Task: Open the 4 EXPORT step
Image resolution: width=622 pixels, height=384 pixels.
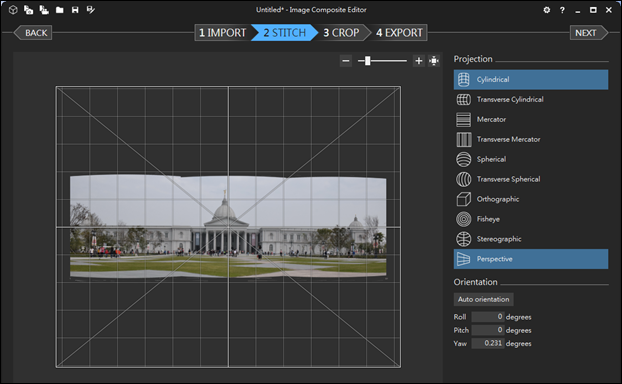Action: tap(399, 33)
